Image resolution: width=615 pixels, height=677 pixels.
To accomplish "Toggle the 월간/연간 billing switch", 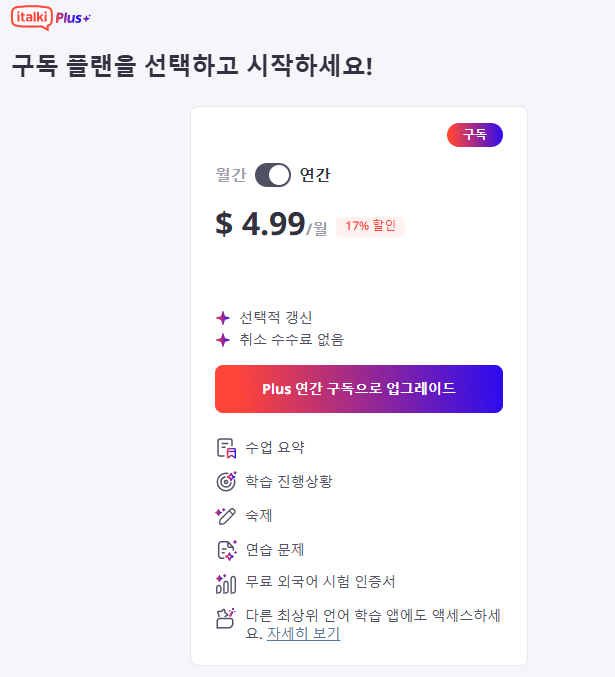I will 273,175.
